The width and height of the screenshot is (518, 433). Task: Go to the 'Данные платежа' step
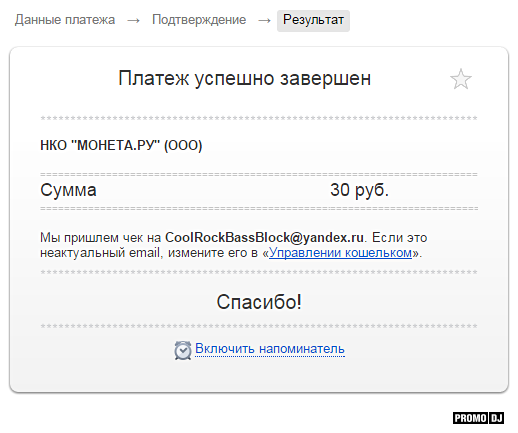(x=65, y=20)
